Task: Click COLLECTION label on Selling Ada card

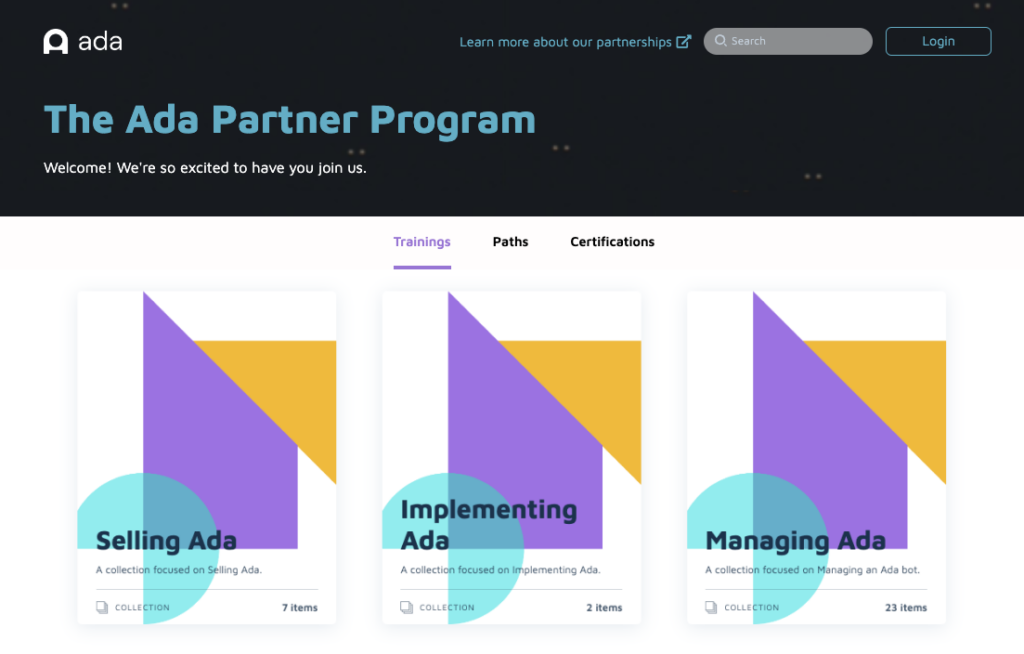Action: [142, 608]
